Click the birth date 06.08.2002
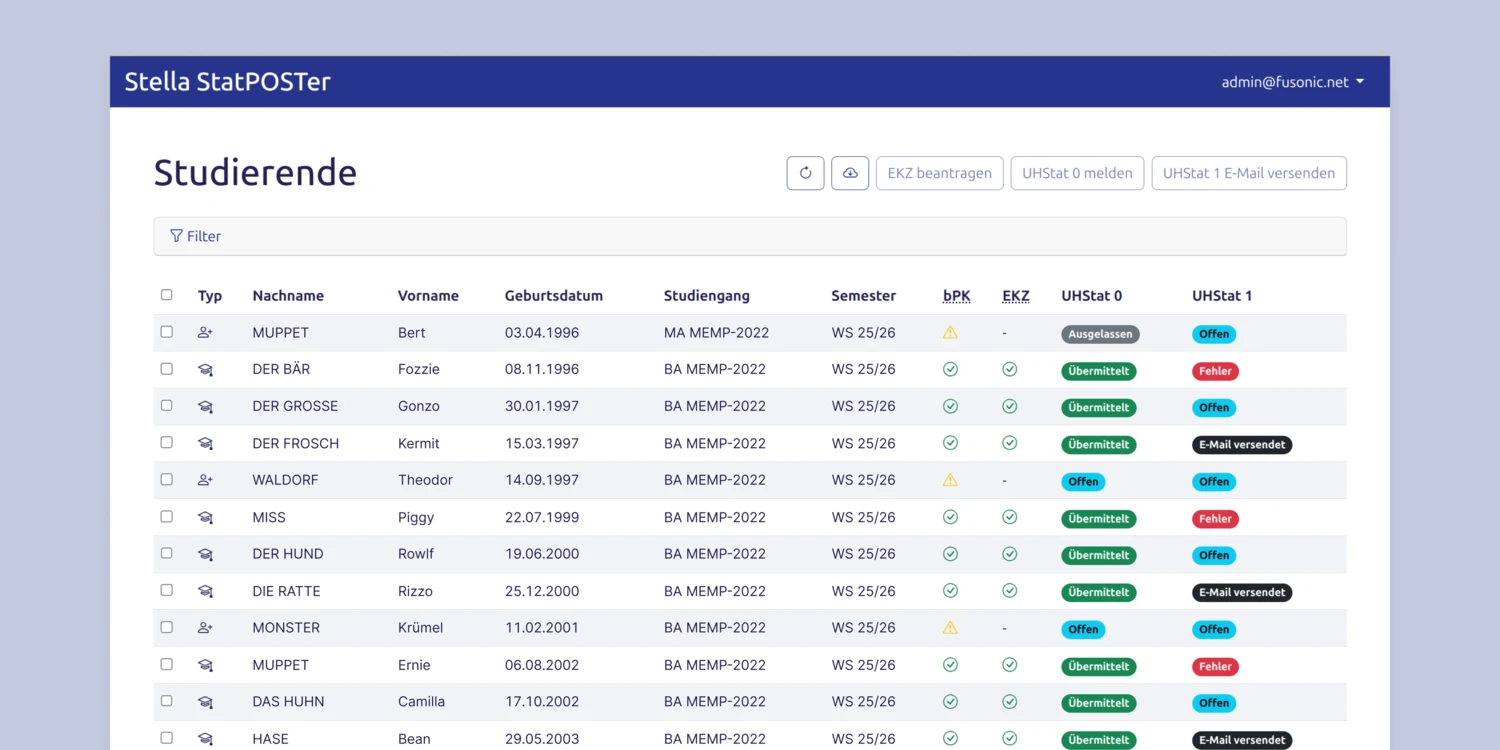This screenshot has width=1500, height=750. click(x=542, y=665)
